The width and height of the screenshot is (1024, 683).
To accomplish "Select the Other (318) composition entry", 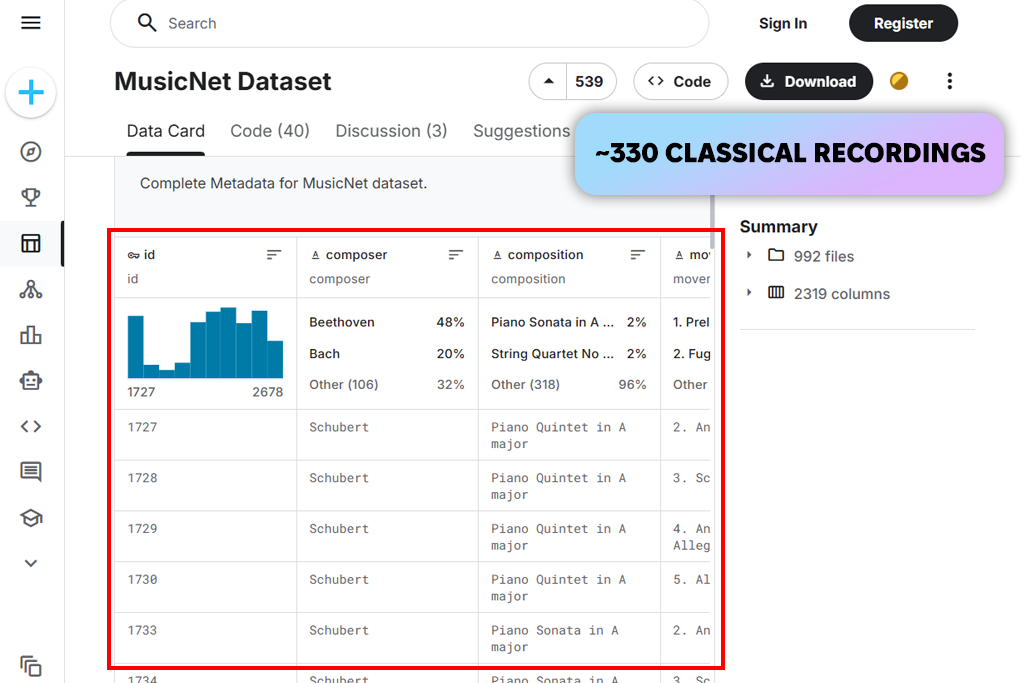I will [568, 385].
